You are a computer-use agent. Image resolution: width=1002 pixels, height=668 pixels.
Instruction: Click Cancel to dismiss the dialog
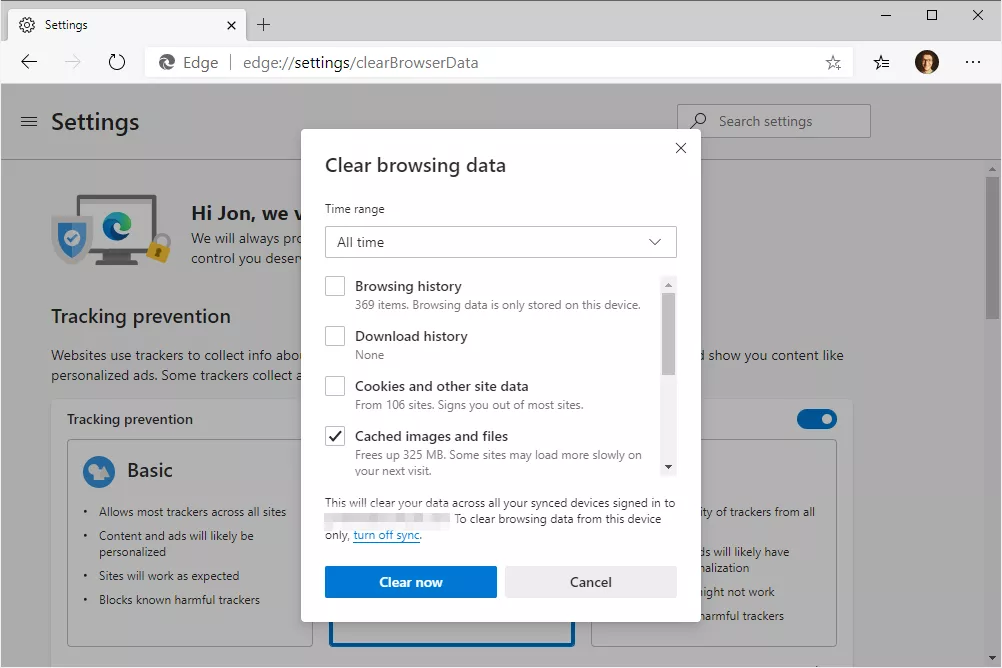pos(590,581)
